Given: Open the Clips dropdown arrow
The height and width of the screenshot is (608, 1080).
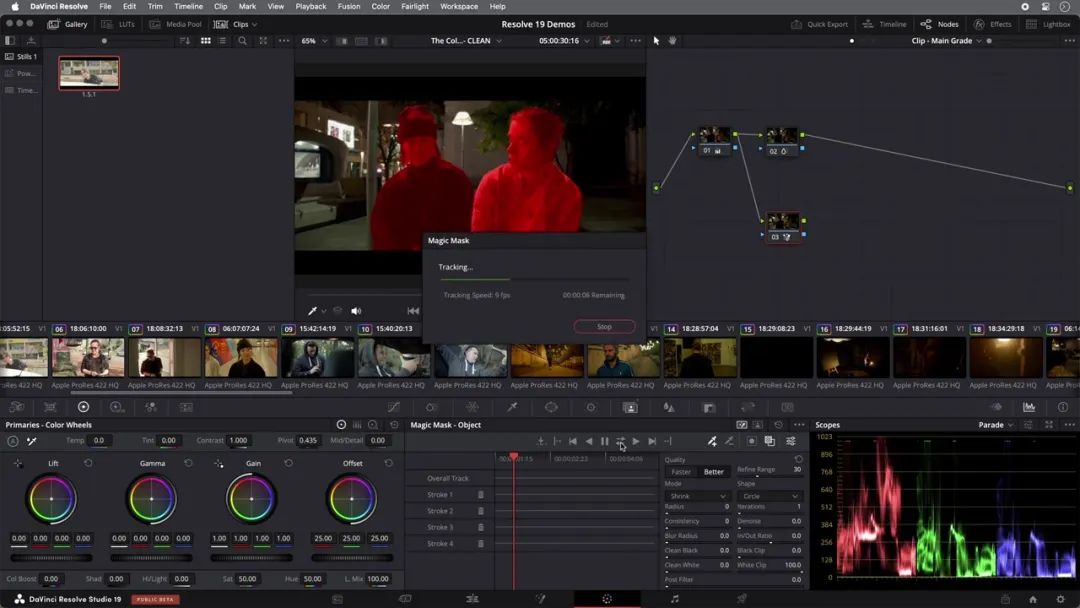Looking at the screenshot, I should [x=254, y=25].
